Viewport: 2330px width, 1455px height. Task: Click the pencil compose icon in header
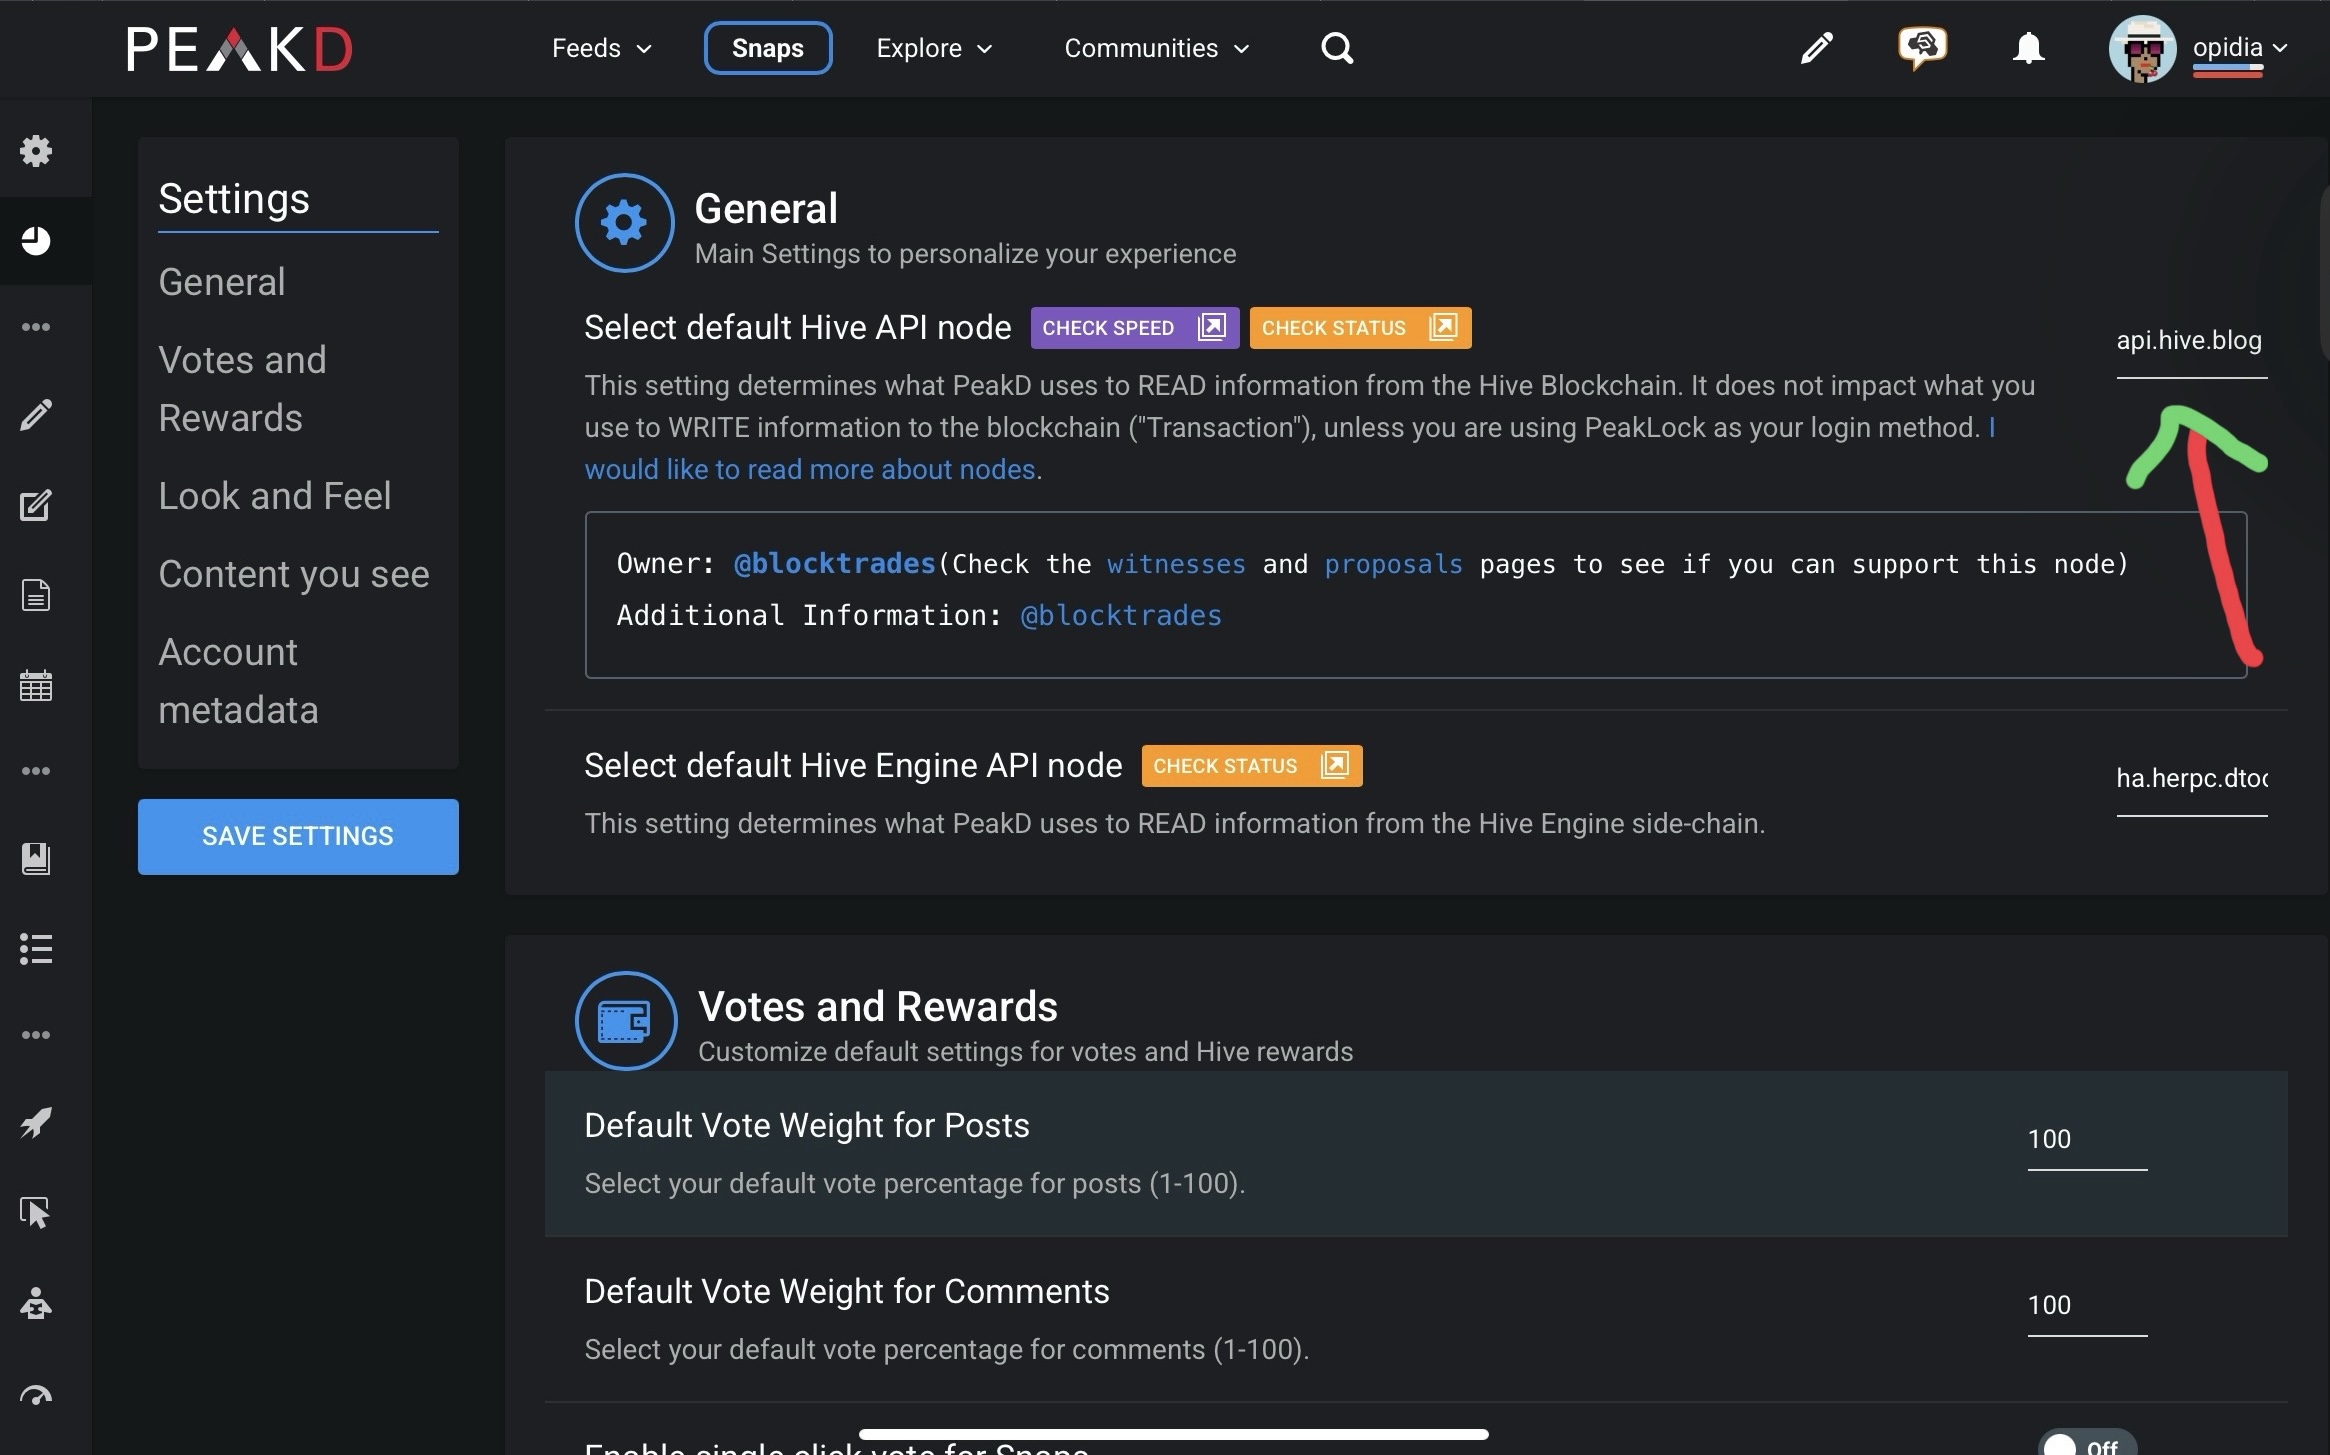1816,48
